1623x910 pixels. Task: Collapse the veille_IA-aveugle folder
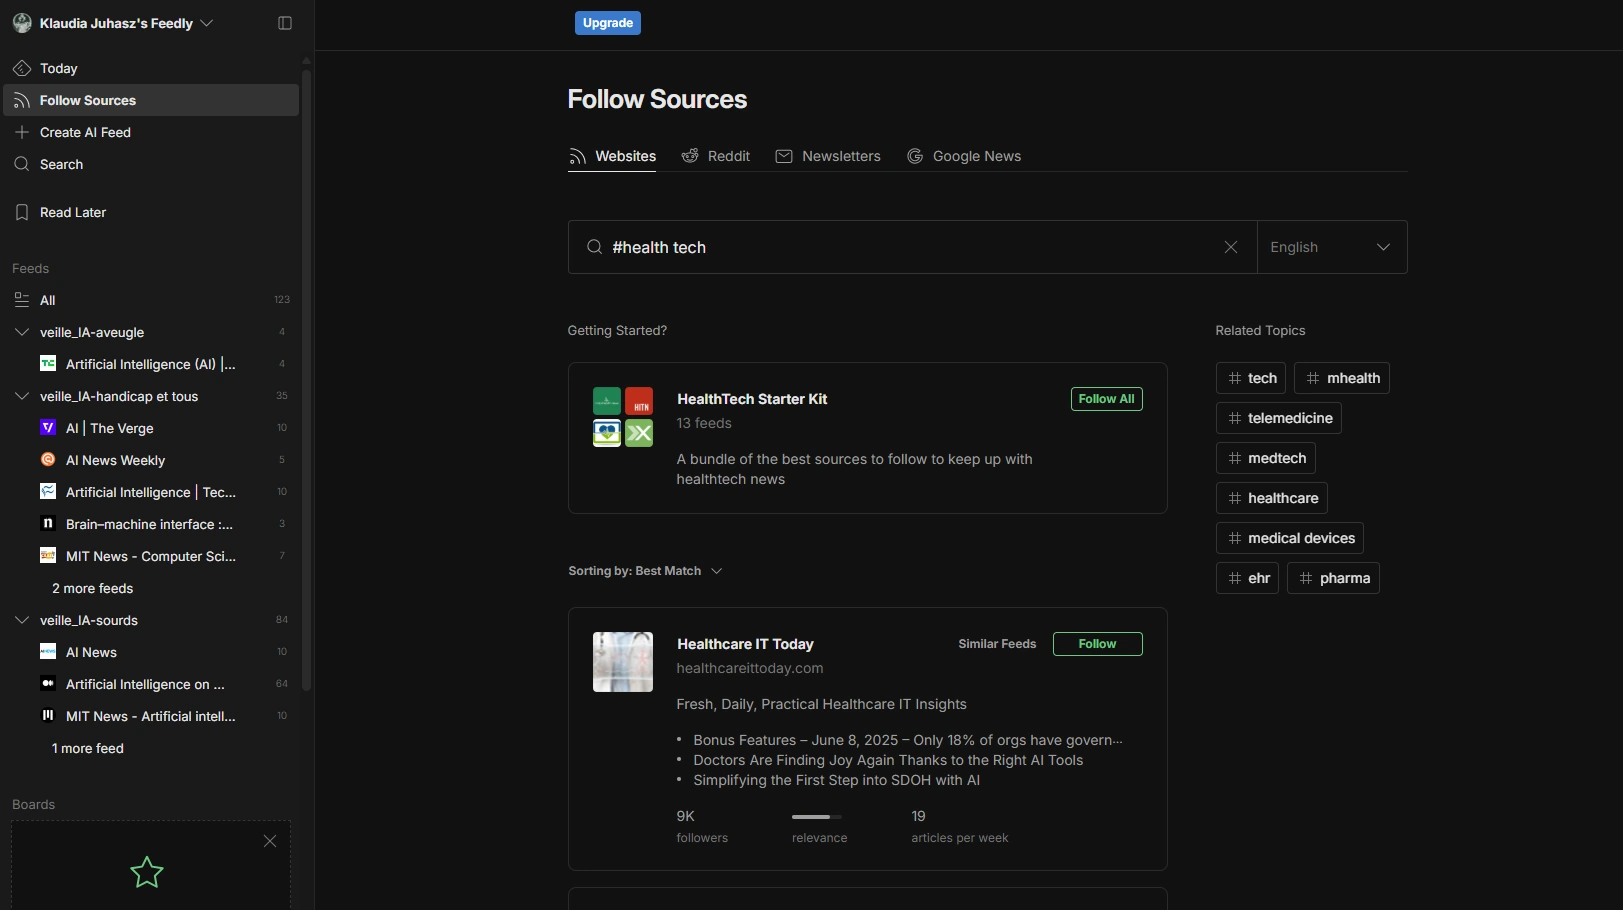pyautogui.click(x=22, y=332)
